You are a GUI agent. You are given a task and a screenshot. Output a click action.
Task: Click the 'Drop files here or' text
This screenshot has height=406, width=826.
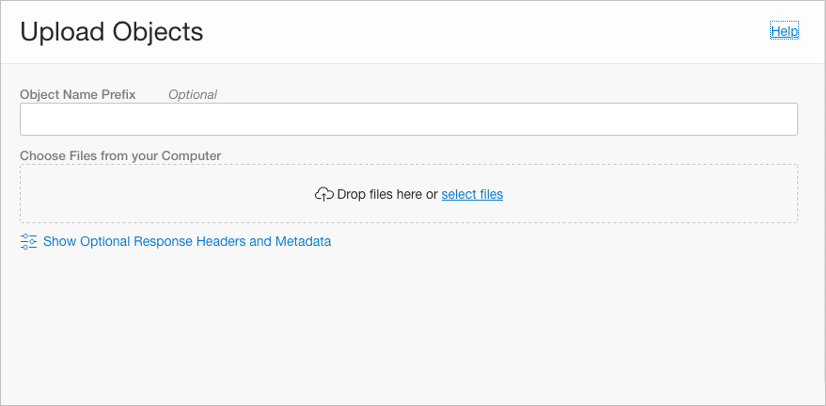click(387, 194)
